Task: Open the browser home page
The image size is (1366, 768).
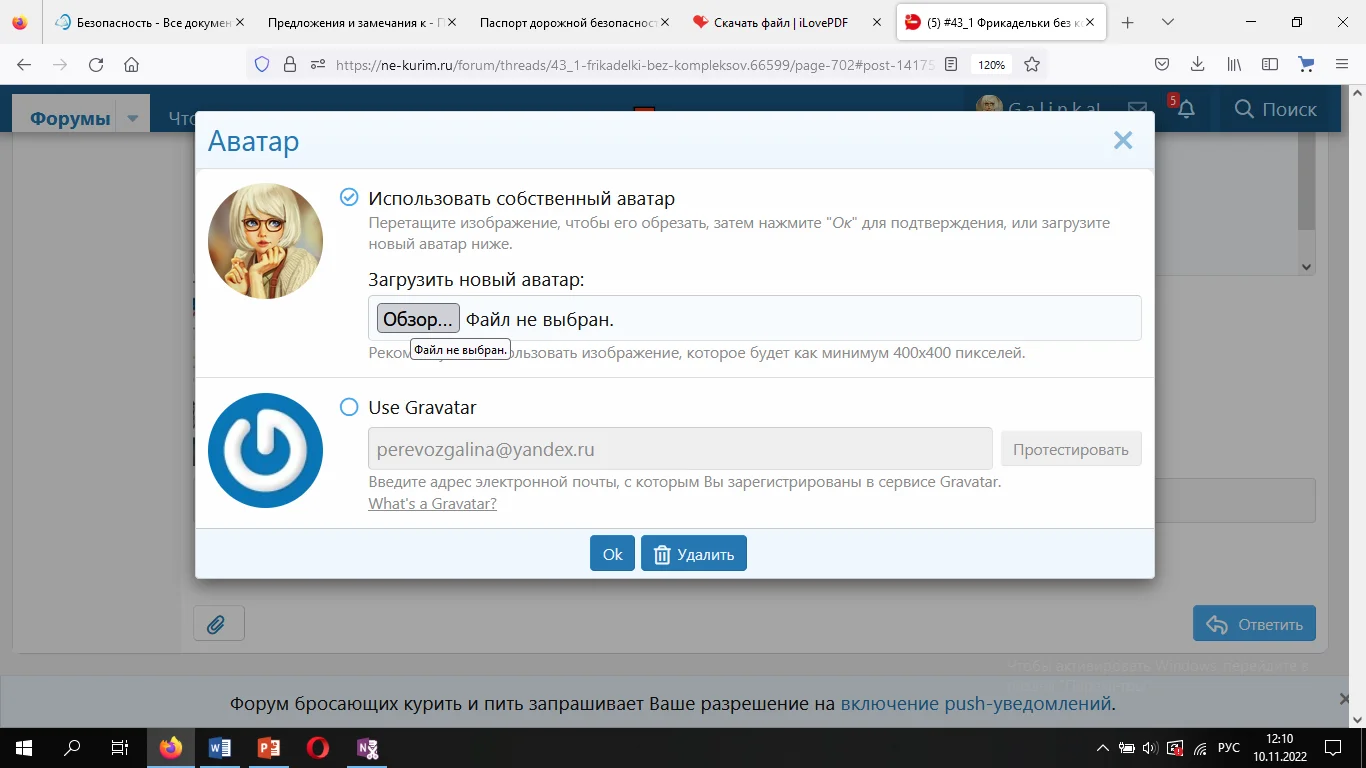Action: [131, 64]
